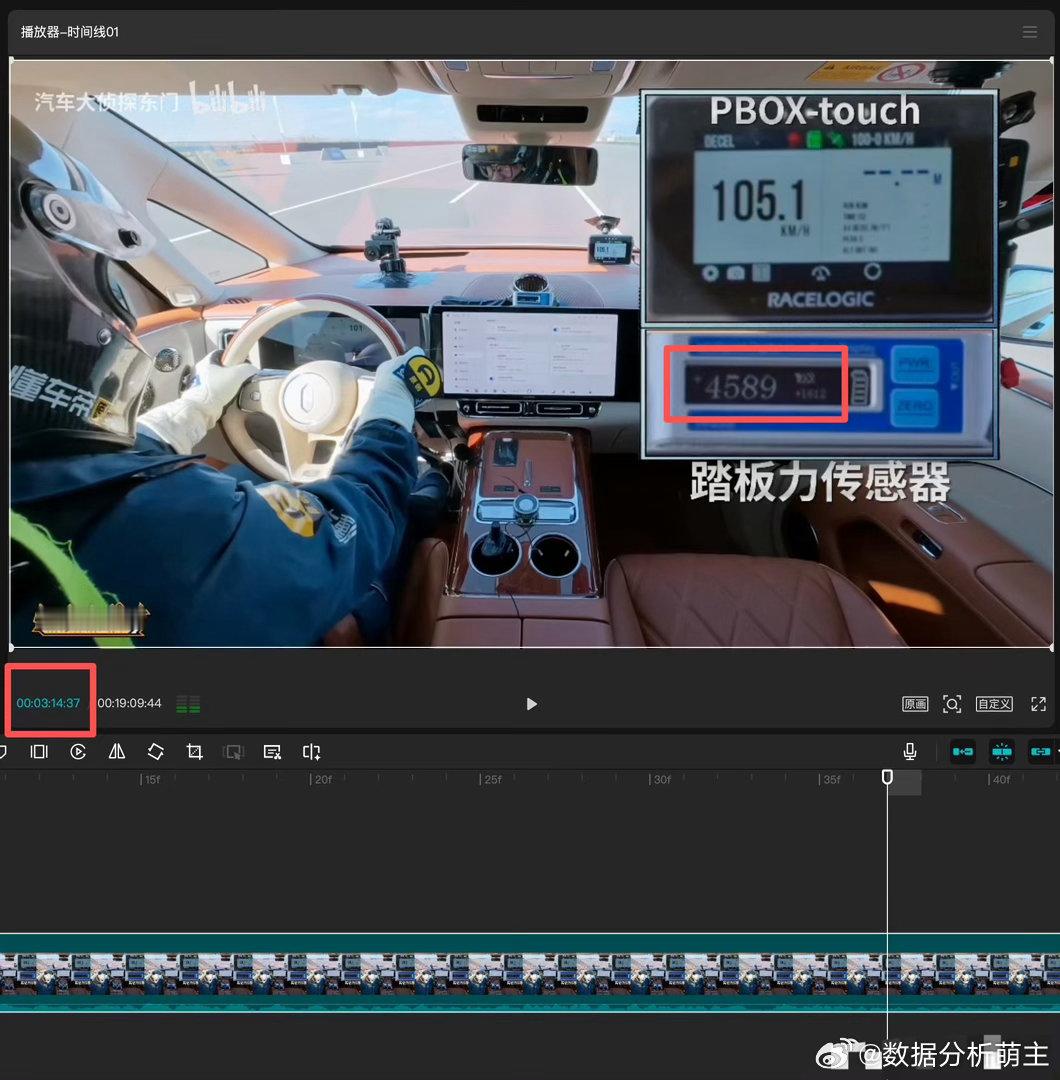Click the 40f mark on timeline ruler
This screenshot has width=1060, height=1080.
(x=1000, y=780)
